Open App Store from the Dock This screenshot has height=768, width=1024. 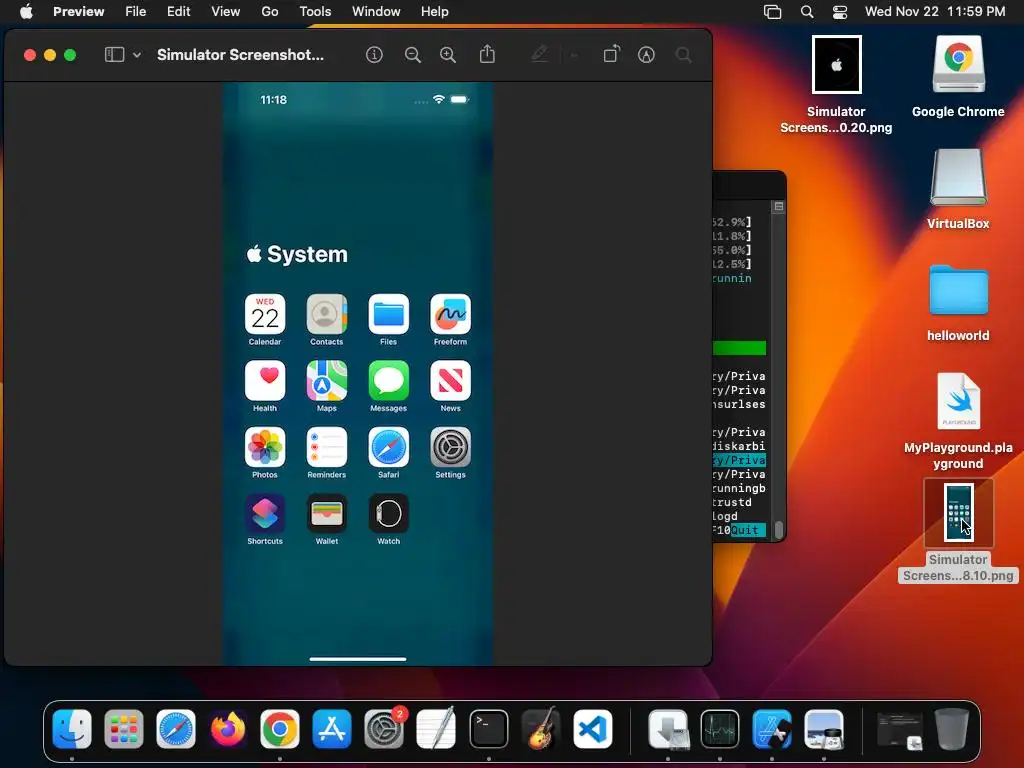(x=332, y=728)
